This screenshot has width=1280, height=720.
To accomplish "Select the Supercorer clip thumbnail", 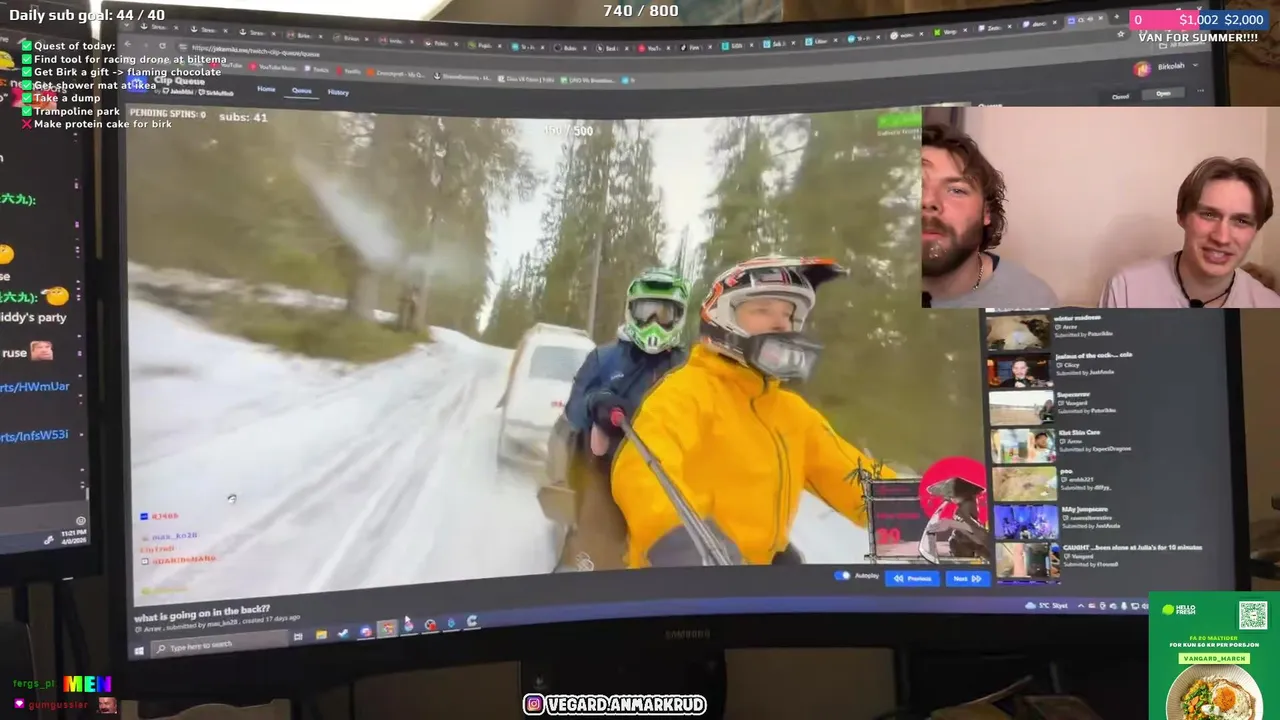I will (x=1021, y=407).
